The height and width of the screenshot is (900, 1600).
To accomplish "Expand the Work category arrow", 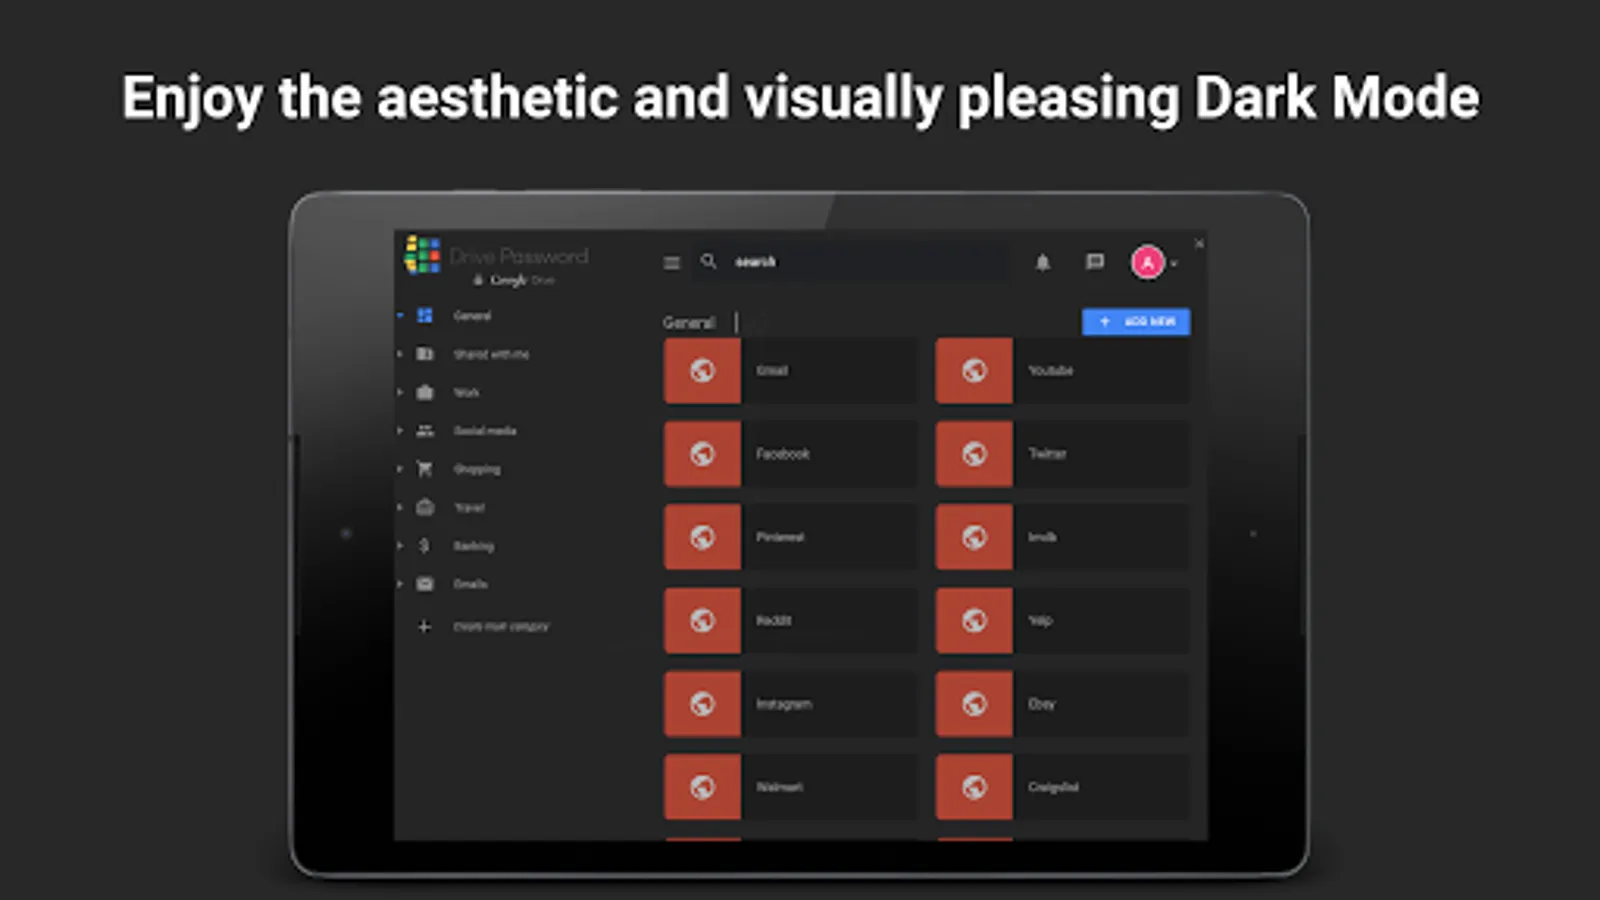I will click(400, 393).
